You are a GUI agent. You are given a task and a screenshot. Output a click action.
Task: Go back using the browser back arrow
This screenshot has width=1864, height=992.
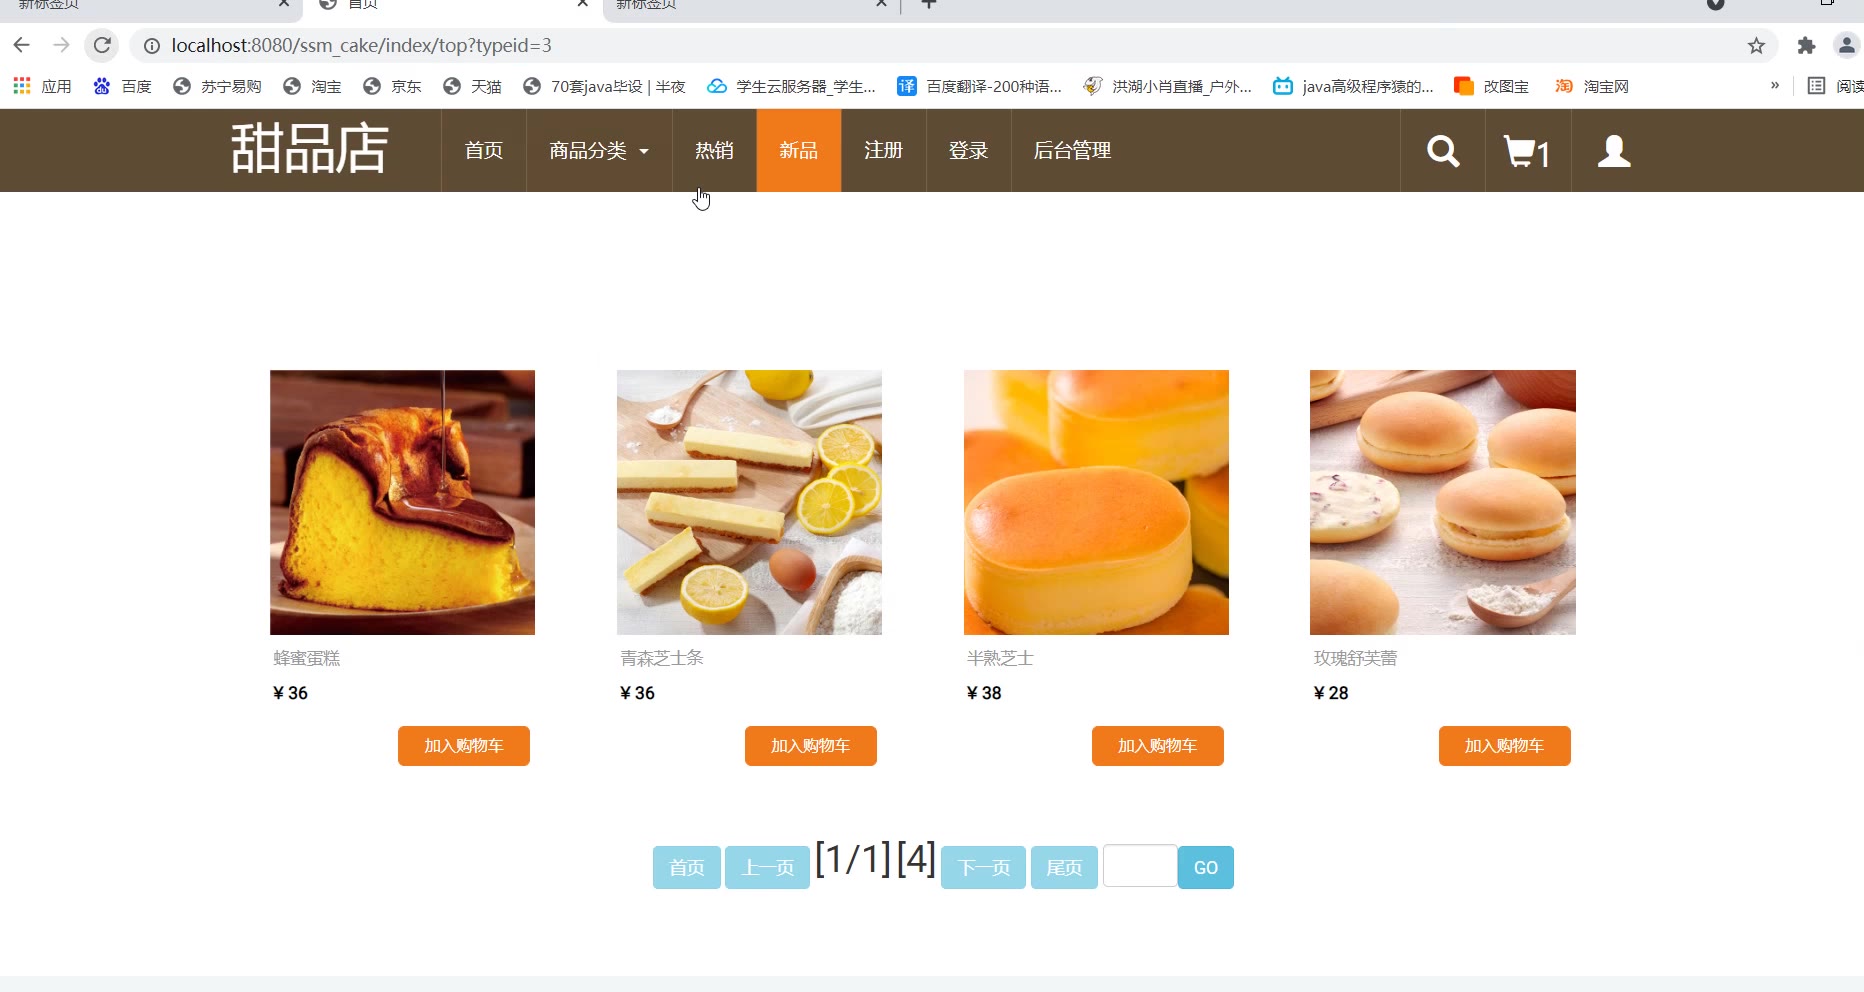point(22,45)
